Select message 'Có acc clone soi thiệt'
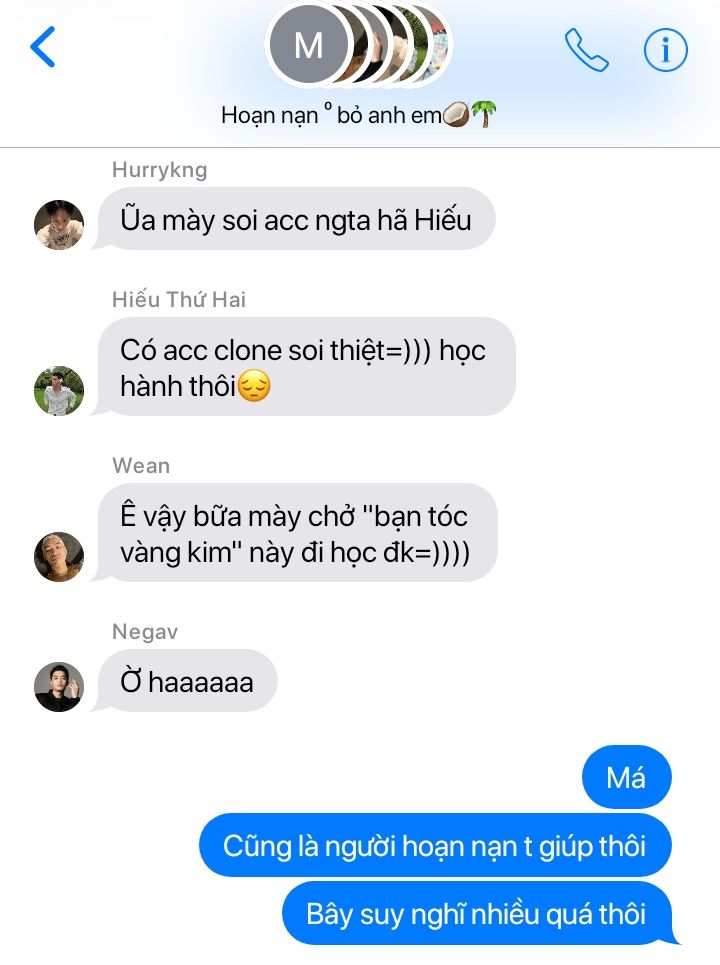The width and height of the screenshot is (720, 965). tap(306, 367)
